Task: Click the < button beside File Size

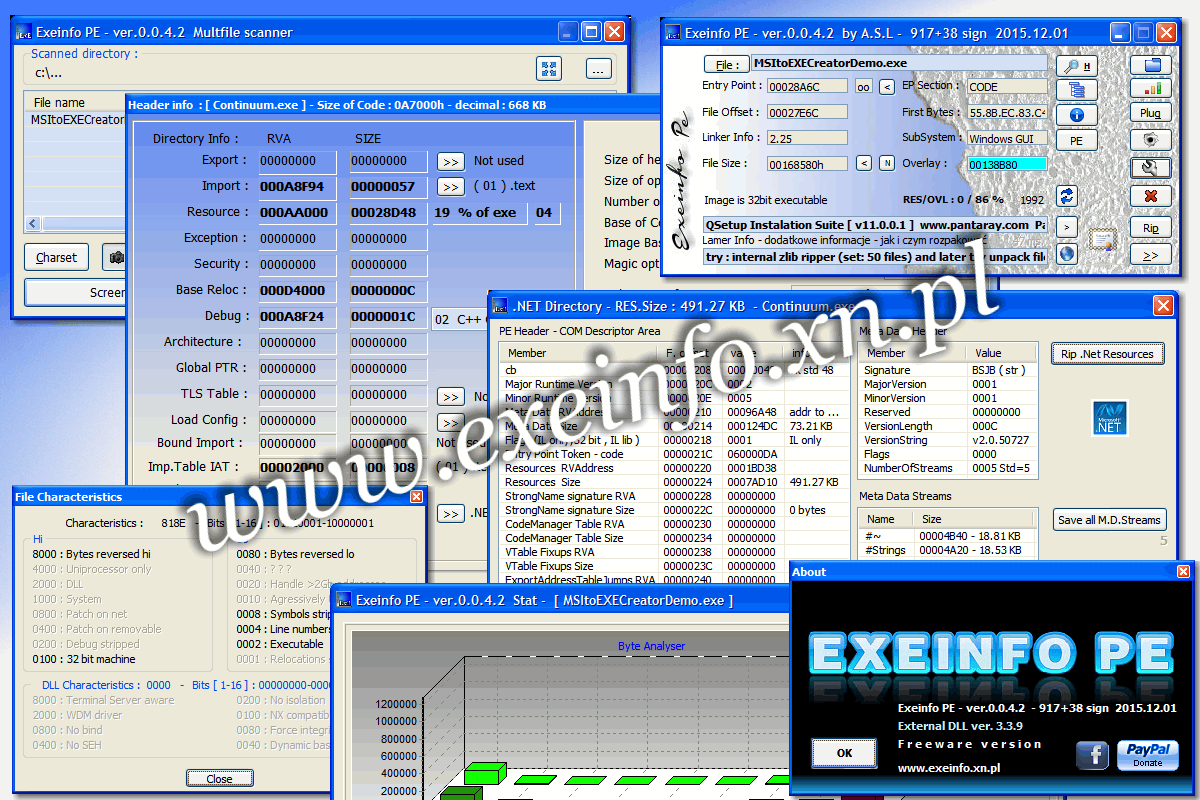Action: (864, 163)
